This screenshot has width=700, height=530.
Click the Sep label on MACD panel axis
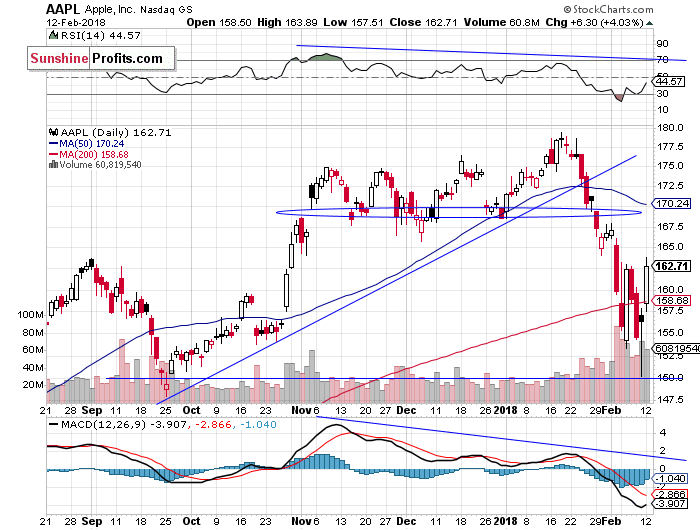92,521
